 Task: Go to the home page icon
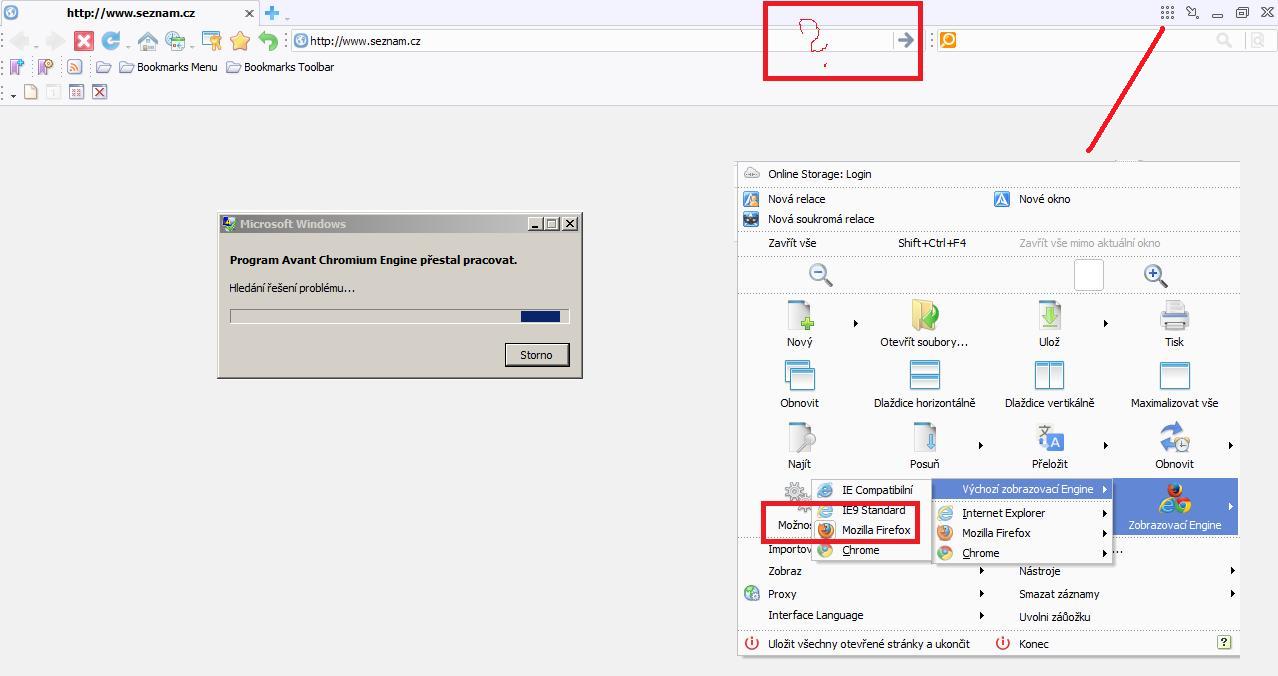148,41
